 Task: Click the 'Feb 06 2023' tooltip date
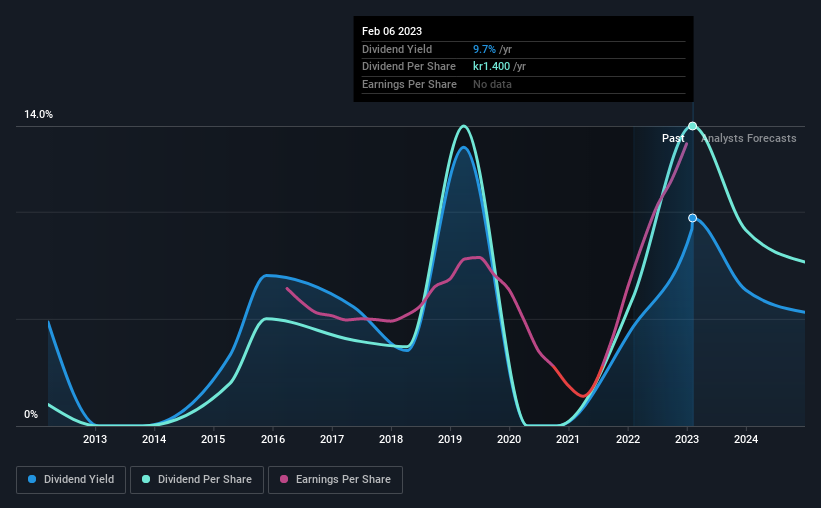392,31
